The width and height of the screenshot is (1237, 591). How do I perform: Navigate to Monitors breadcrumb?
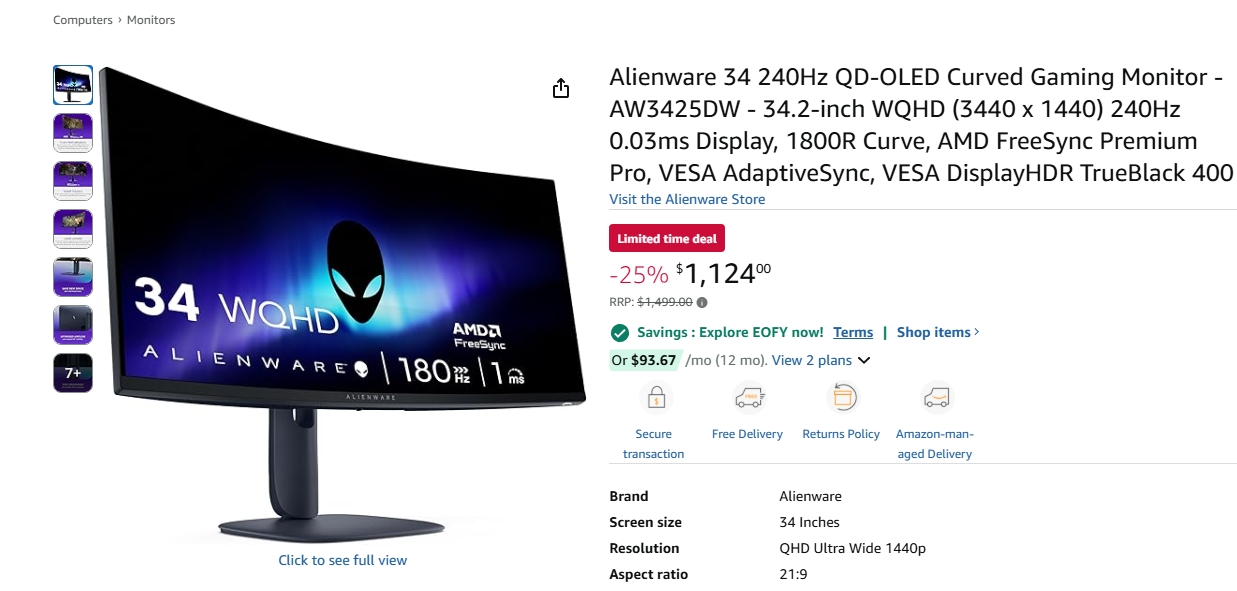click(x=151, y=20)
